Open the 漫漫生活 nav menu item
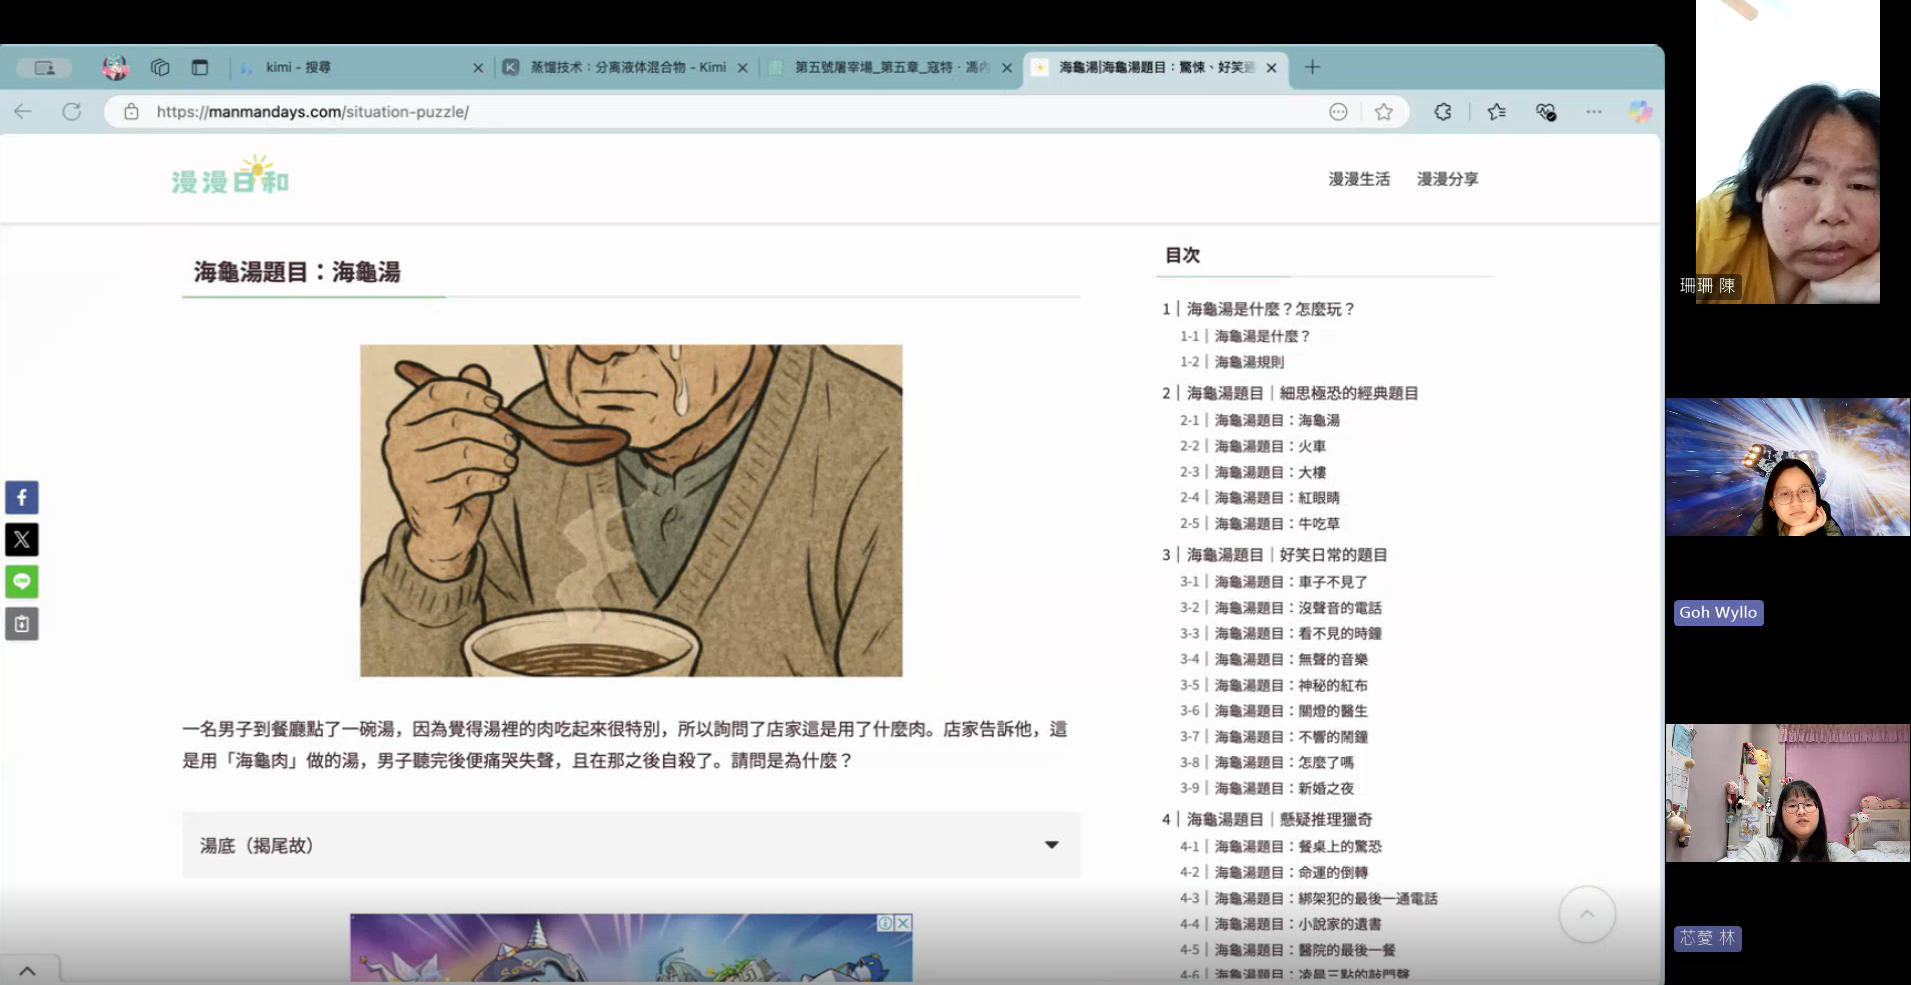This screenshot has height=985, width=1911. 1359,179
